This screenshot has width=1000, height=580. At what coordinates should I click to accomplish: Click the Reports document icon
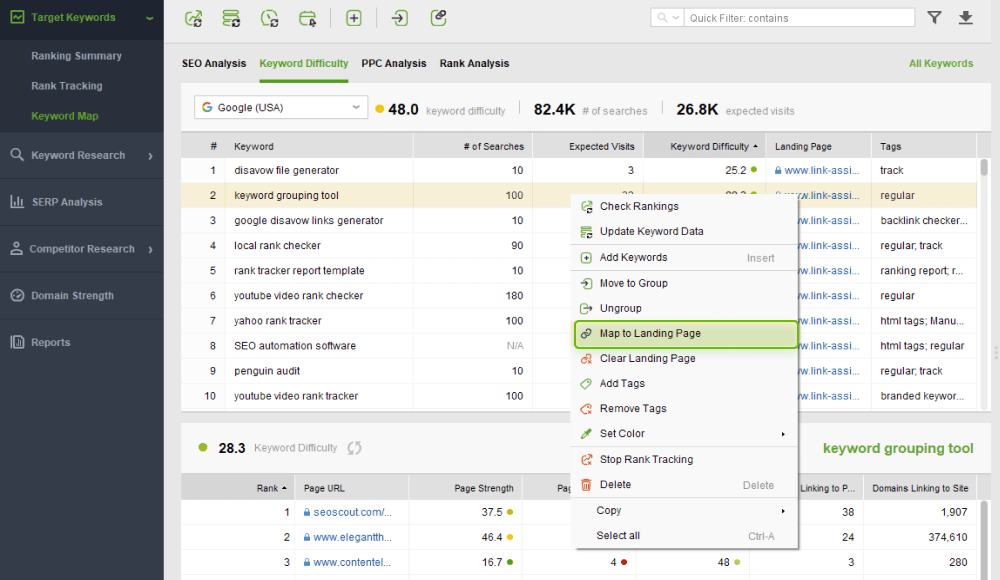[17, 342]
